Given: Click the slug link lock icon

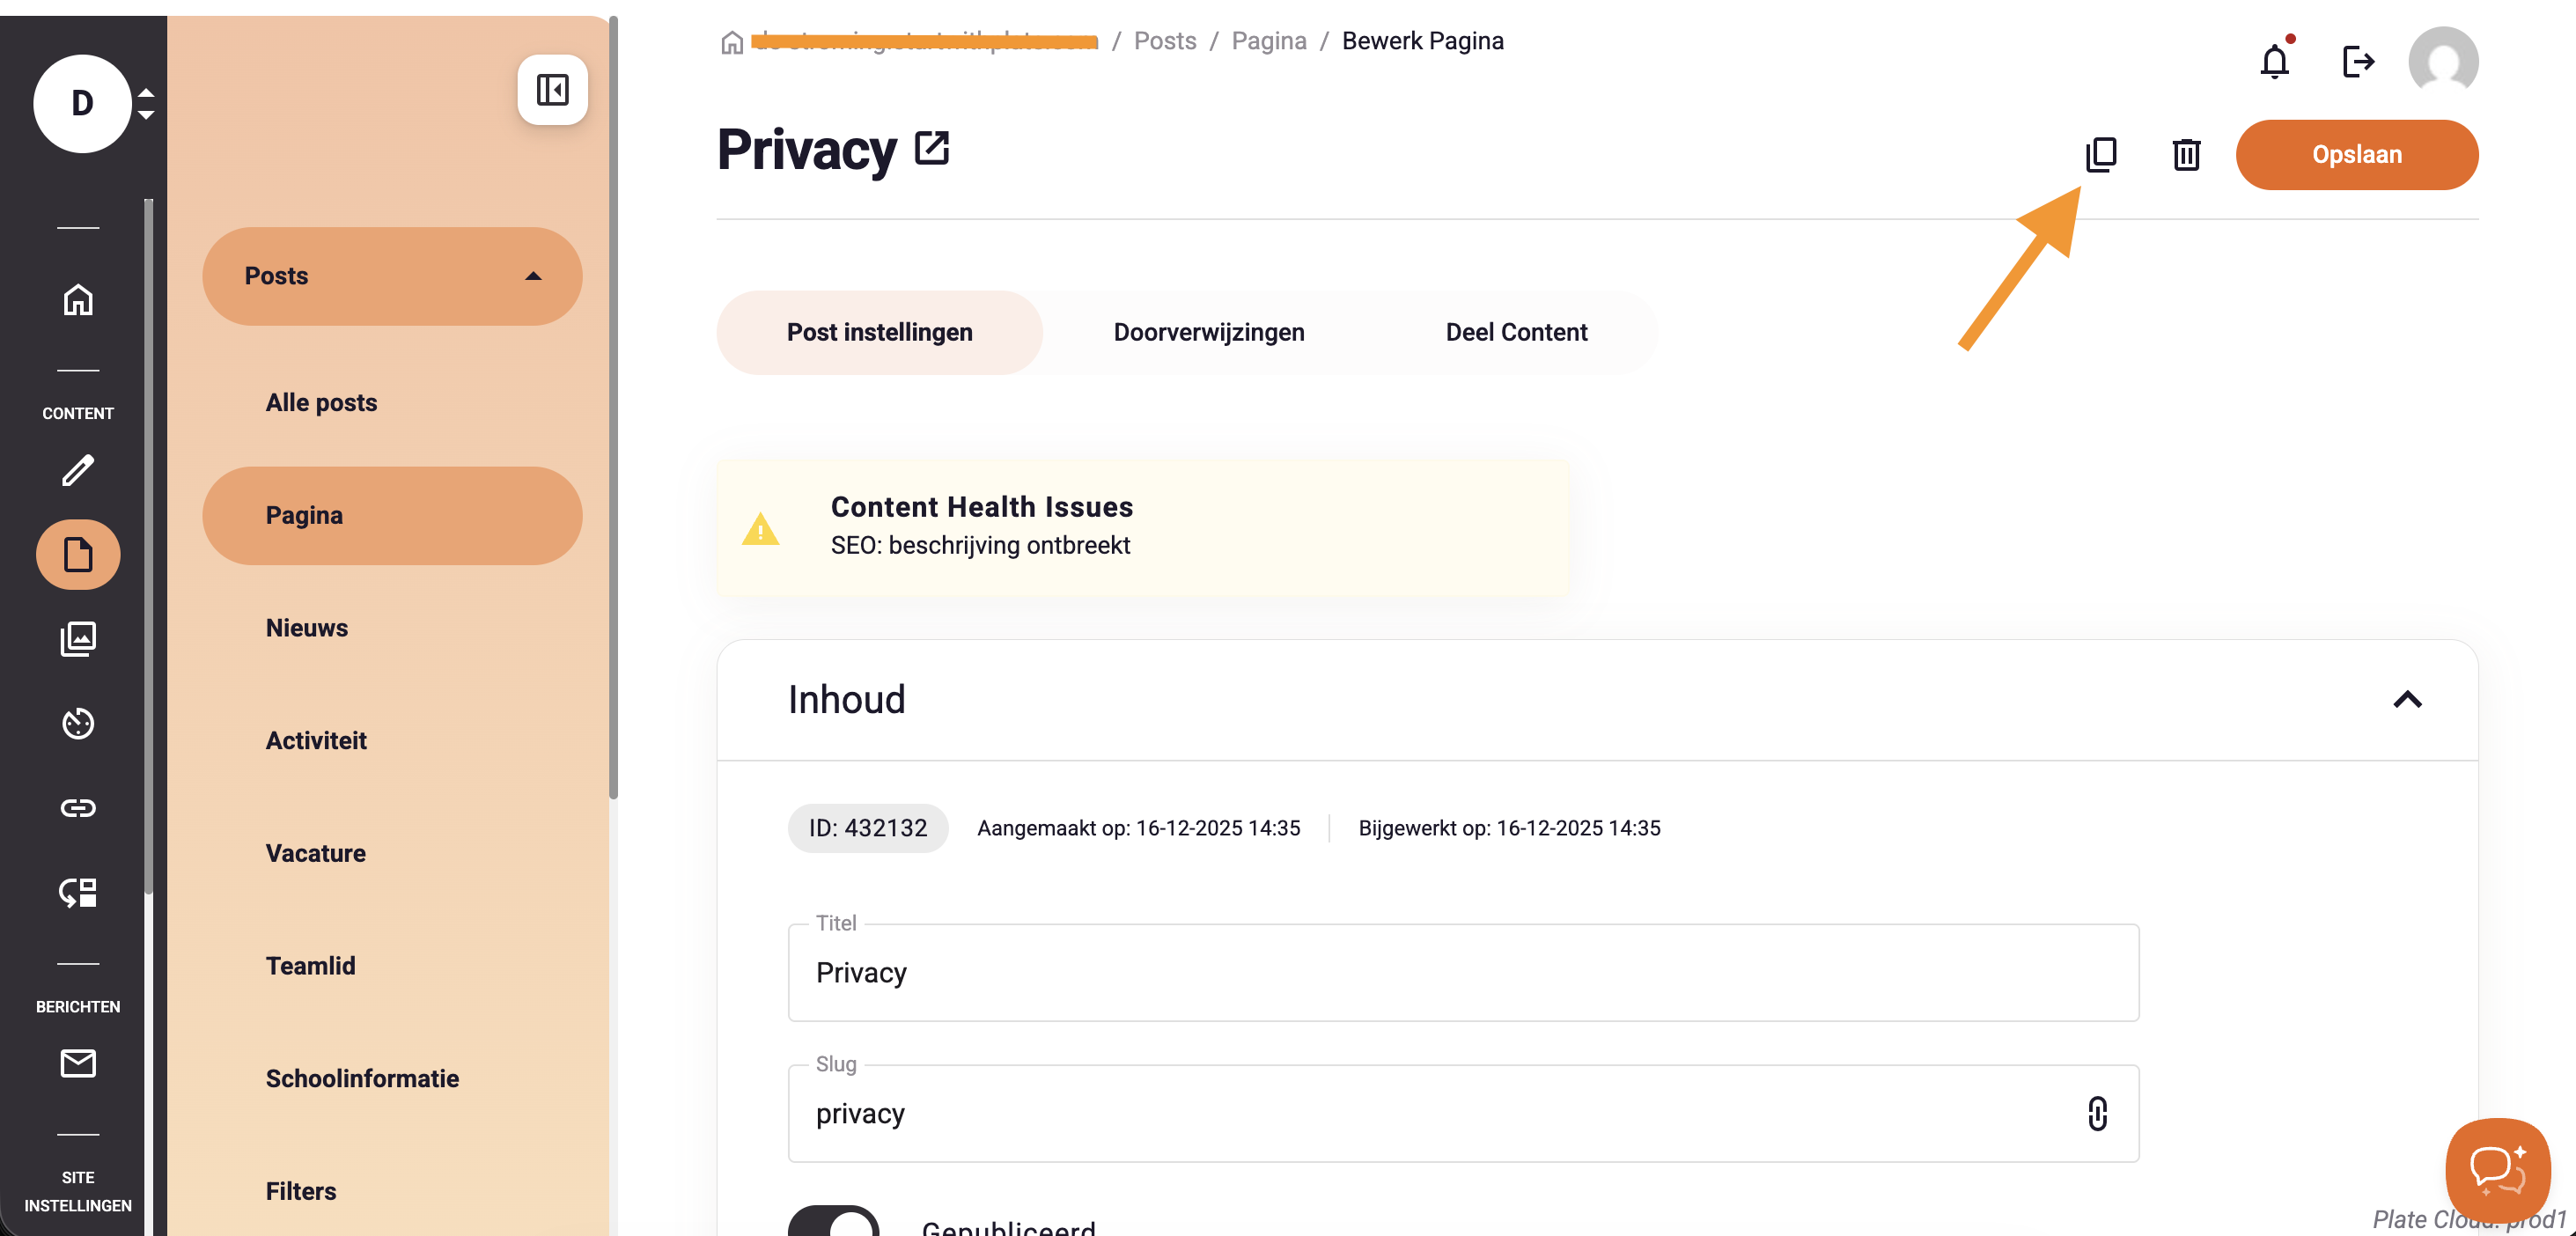Looking at the screenshot, I should point(2097,1113).
